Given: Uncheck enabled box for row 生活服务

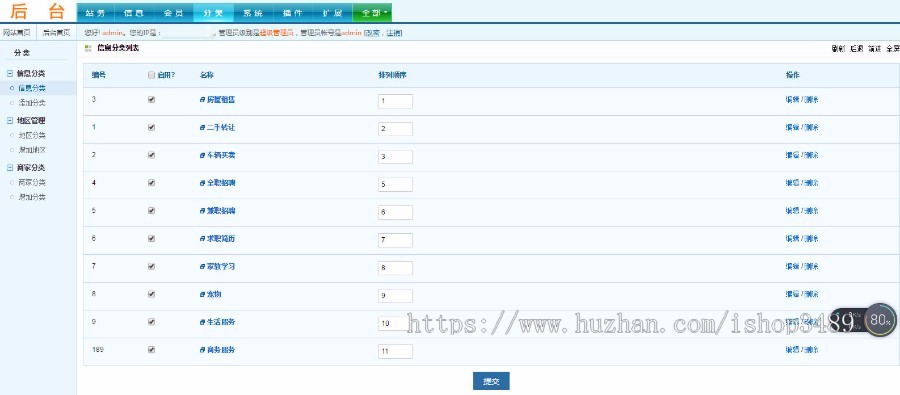Looking at the screenshot, I should pos(152,322).
